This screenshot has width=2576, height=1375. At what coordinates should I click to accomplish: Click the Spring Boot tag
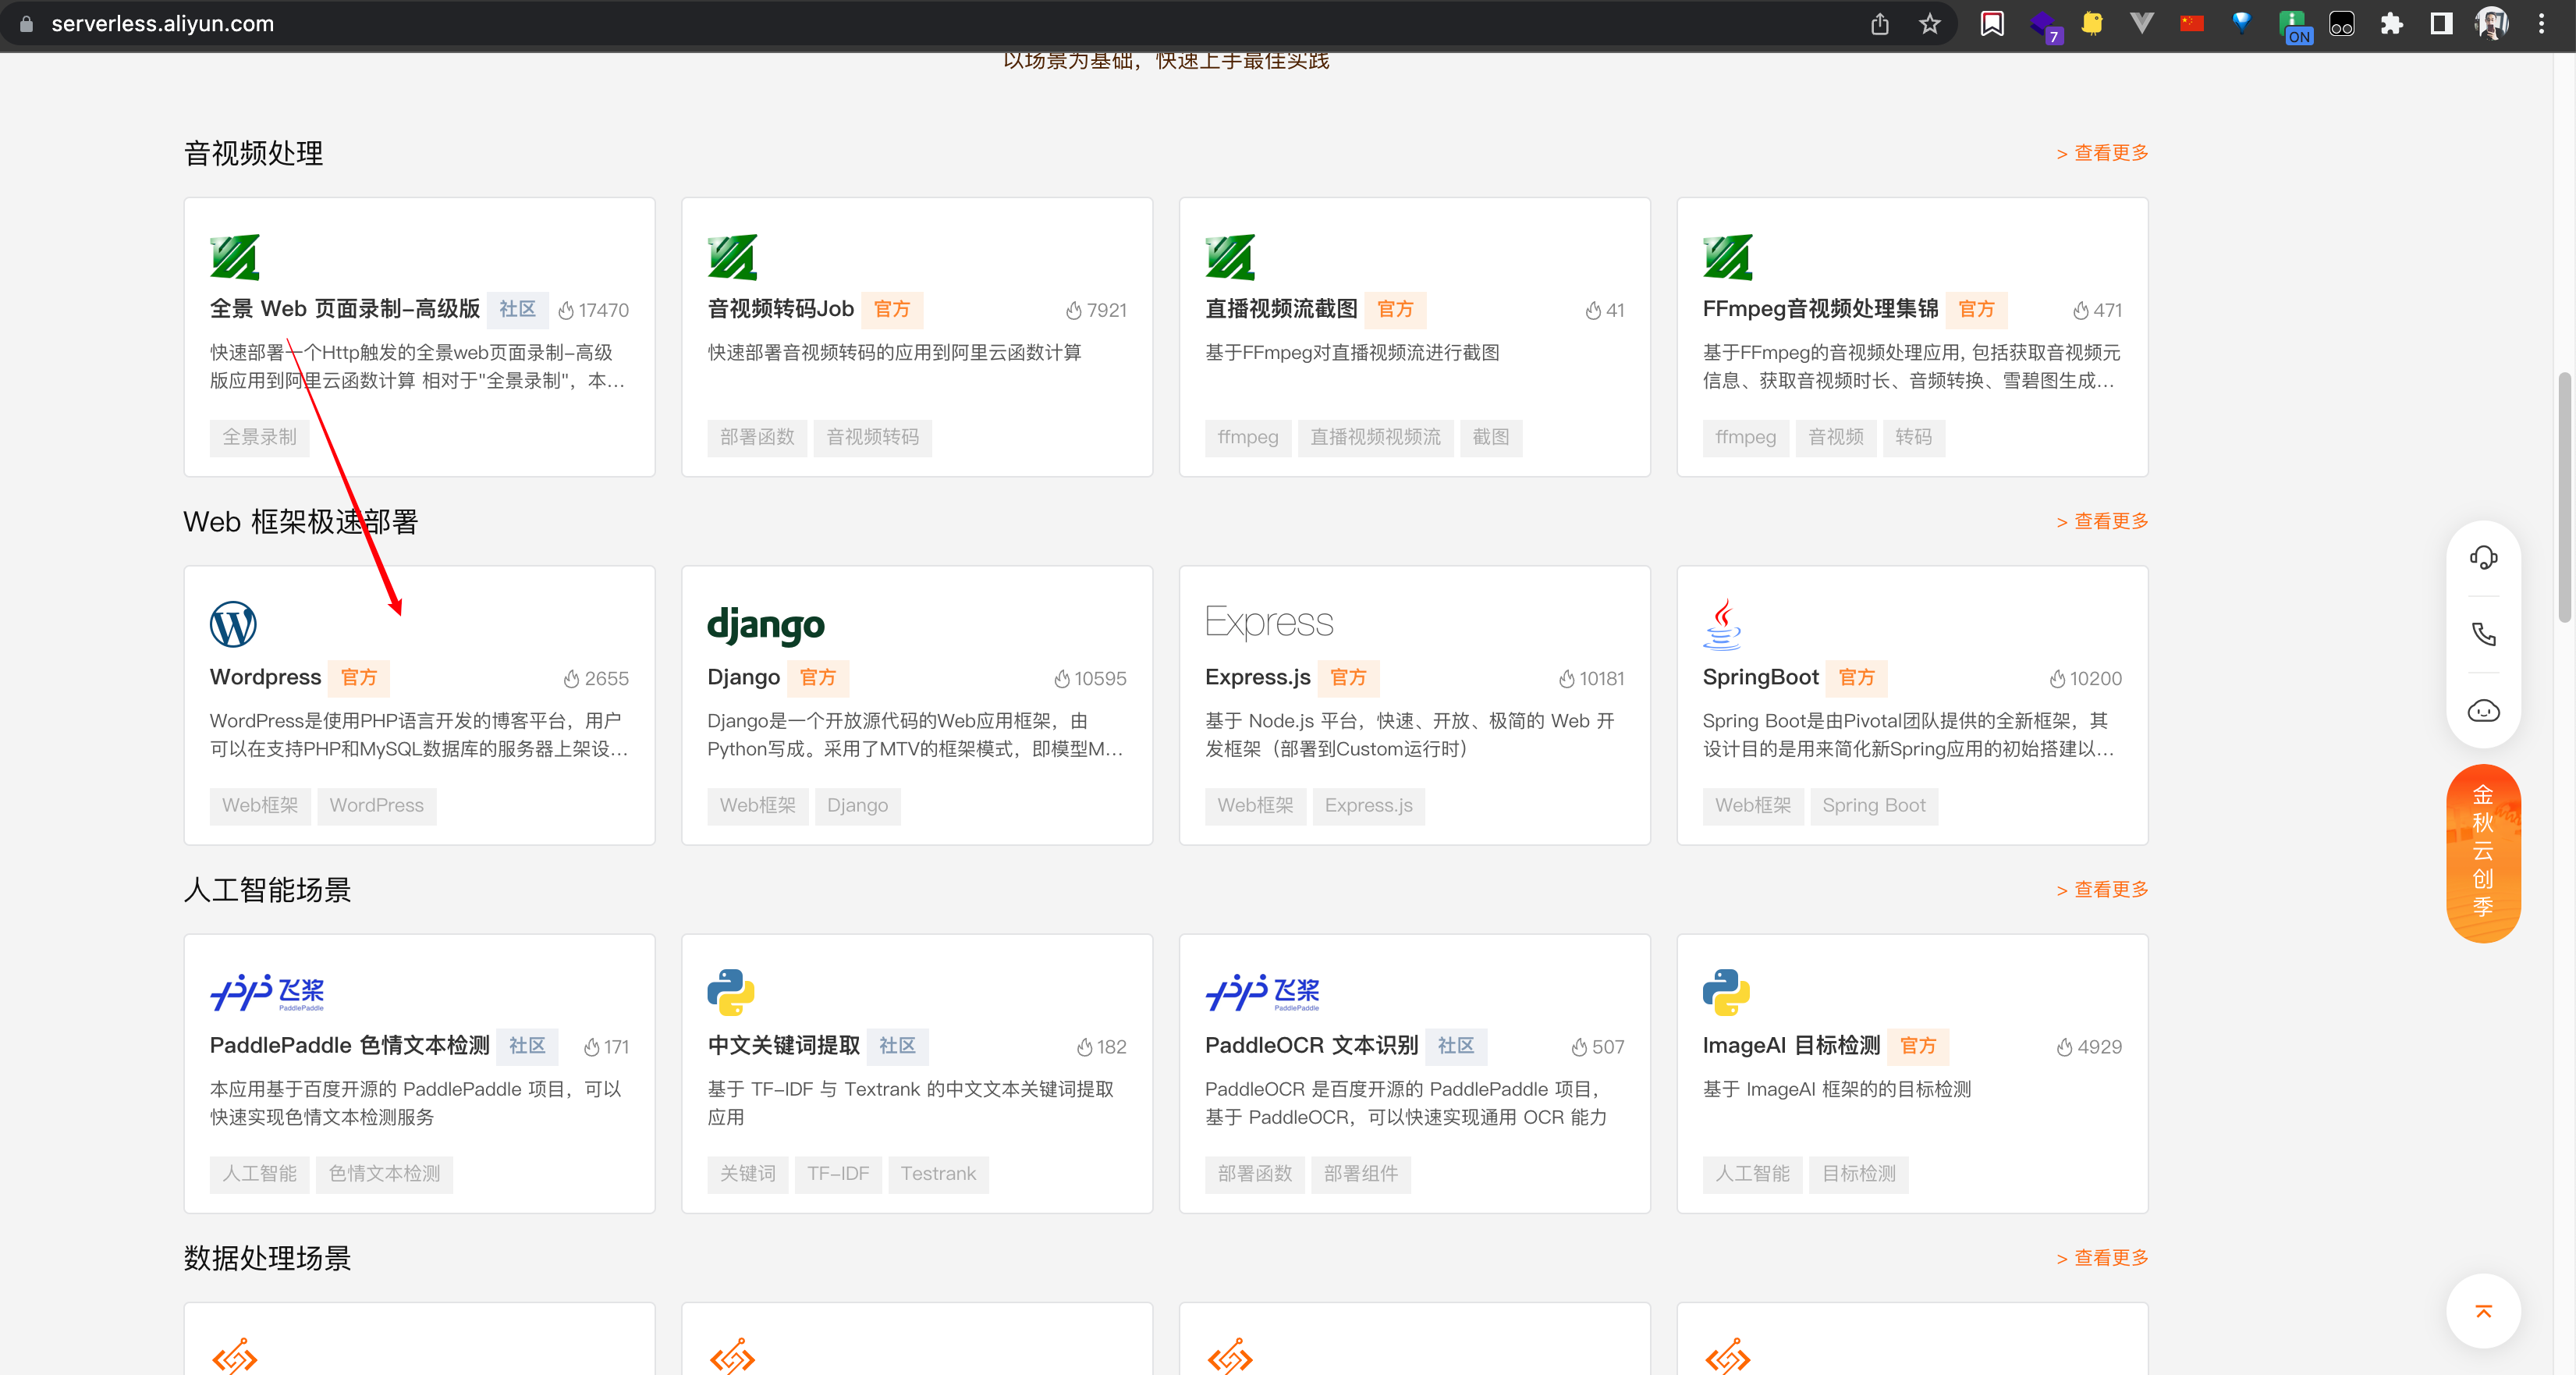[x=1873, y=805]
